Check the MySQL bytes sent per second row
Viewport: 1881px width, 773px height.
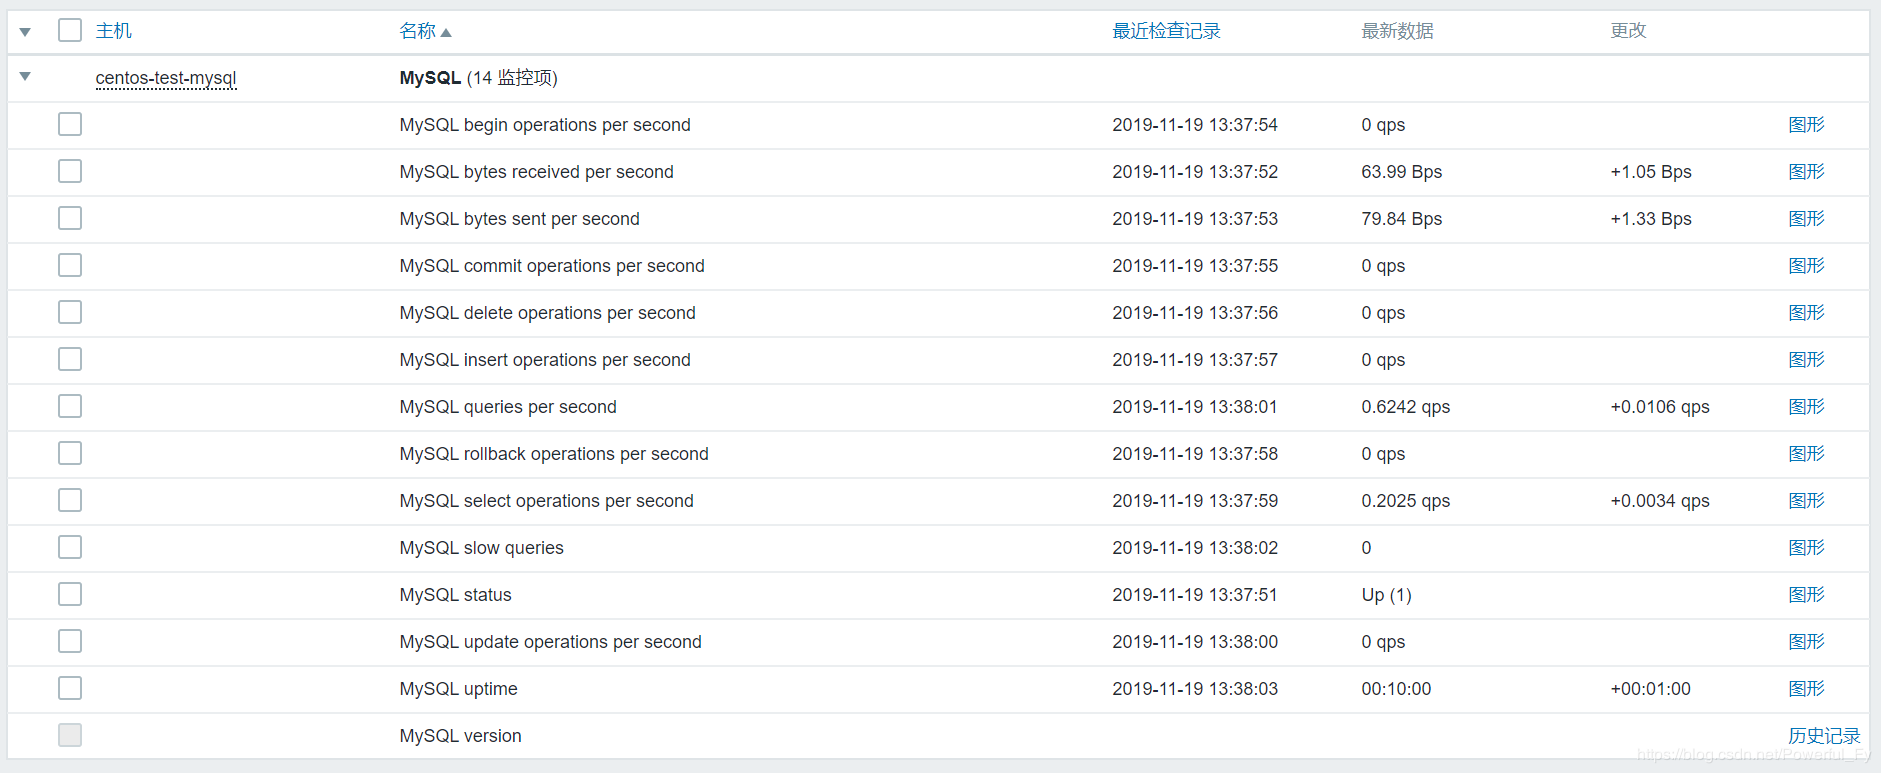click(x=70, y=218)
